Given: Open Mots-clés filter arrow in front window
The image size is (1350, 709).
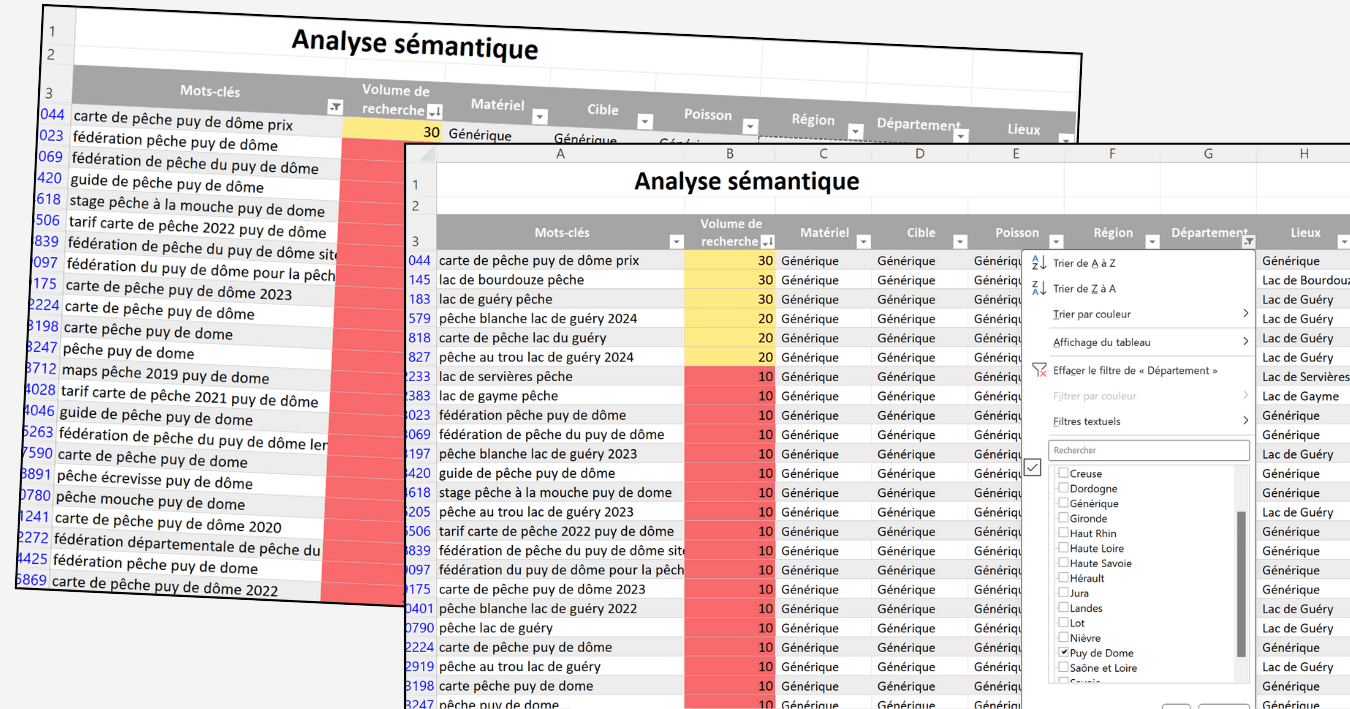Looking at the screenshot, I should click(676, 242).
